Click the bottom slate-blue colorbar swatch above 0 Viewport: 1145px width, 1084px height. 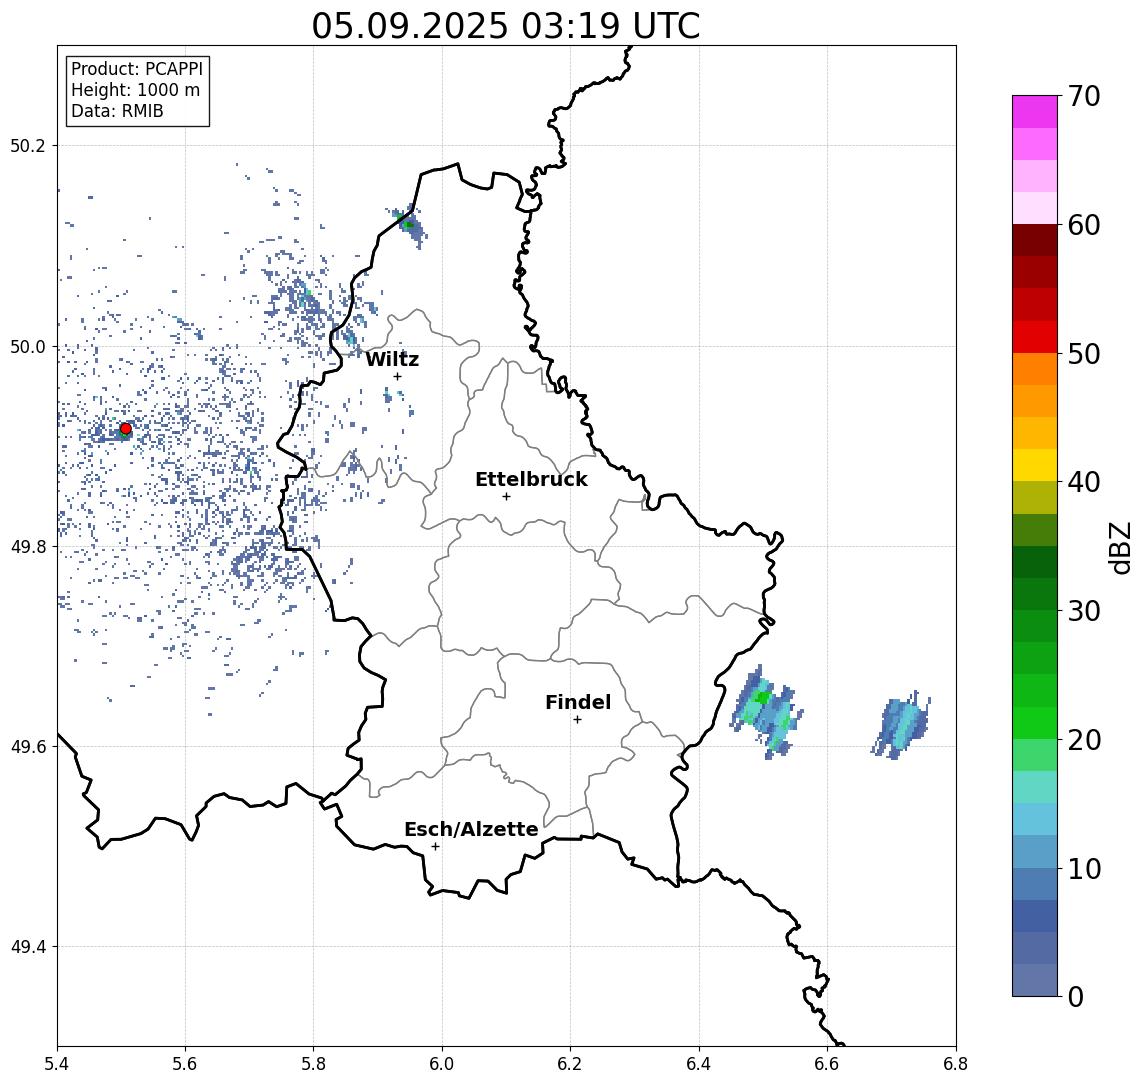pyautogui.click(x=1035, y=980)
